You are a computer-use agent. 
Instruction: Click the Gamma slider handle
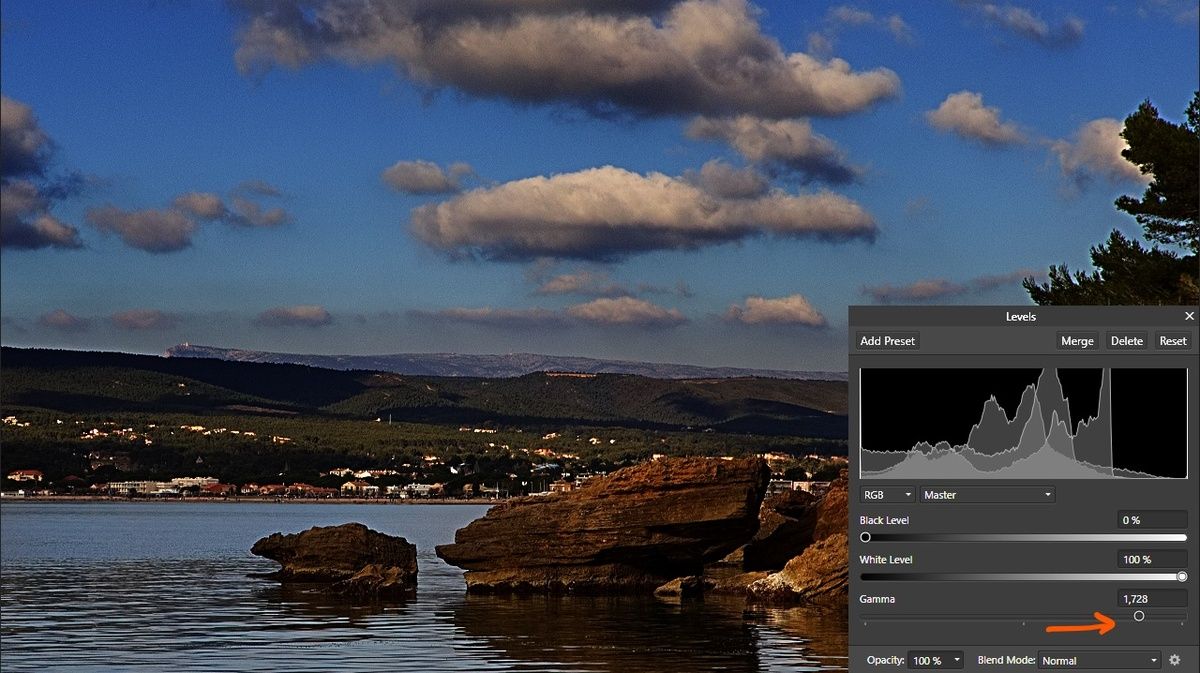1139,616
